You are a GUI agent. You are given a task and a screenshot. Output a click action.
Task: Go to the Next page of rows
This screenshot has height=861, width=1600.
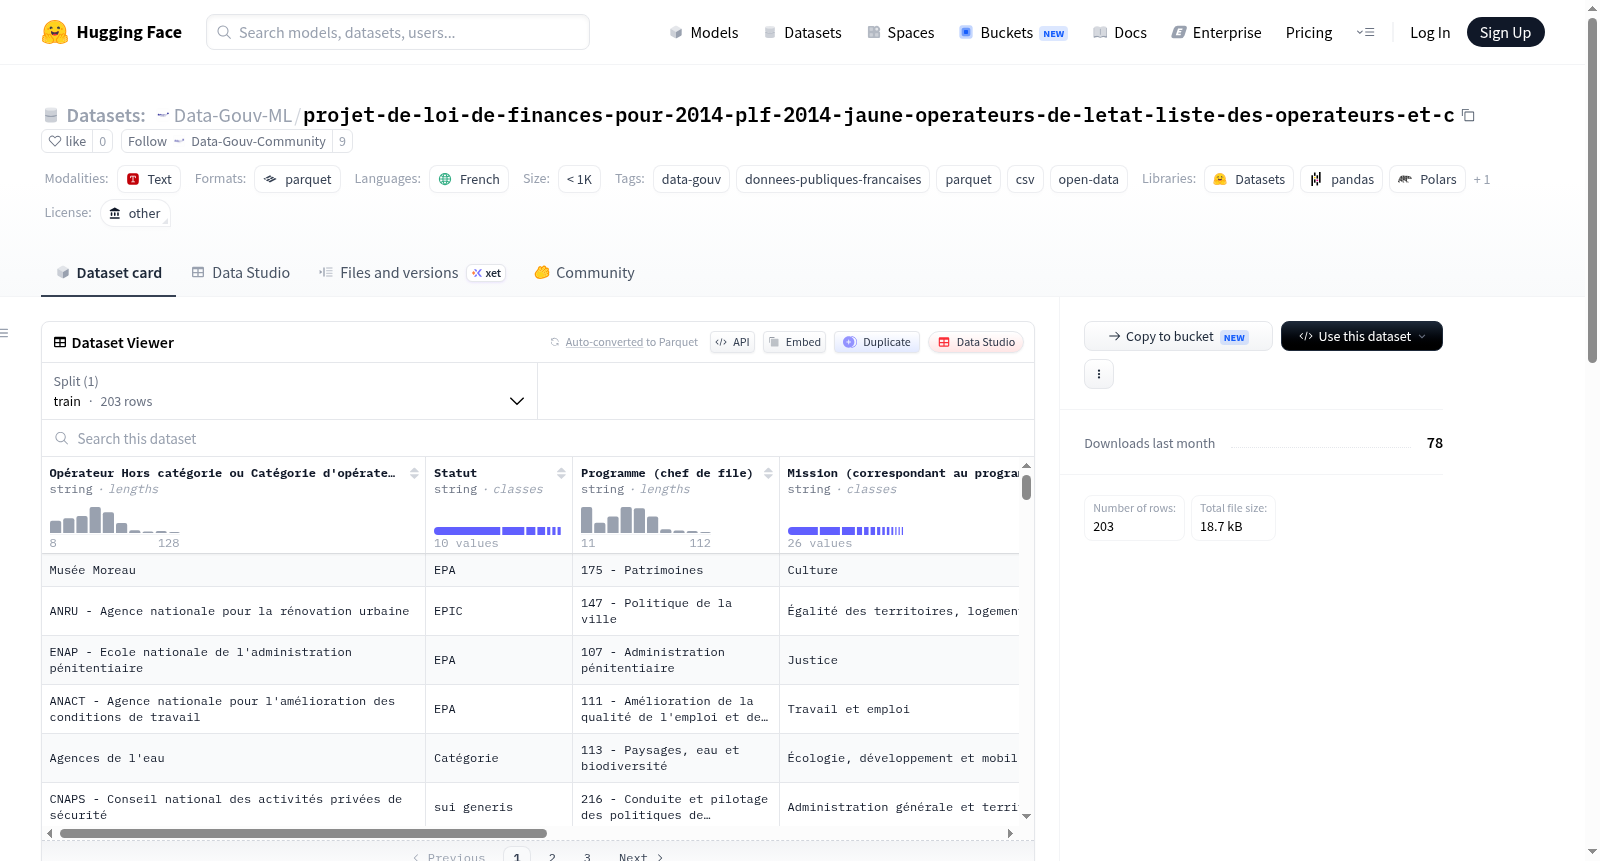(x=641, y=857)
